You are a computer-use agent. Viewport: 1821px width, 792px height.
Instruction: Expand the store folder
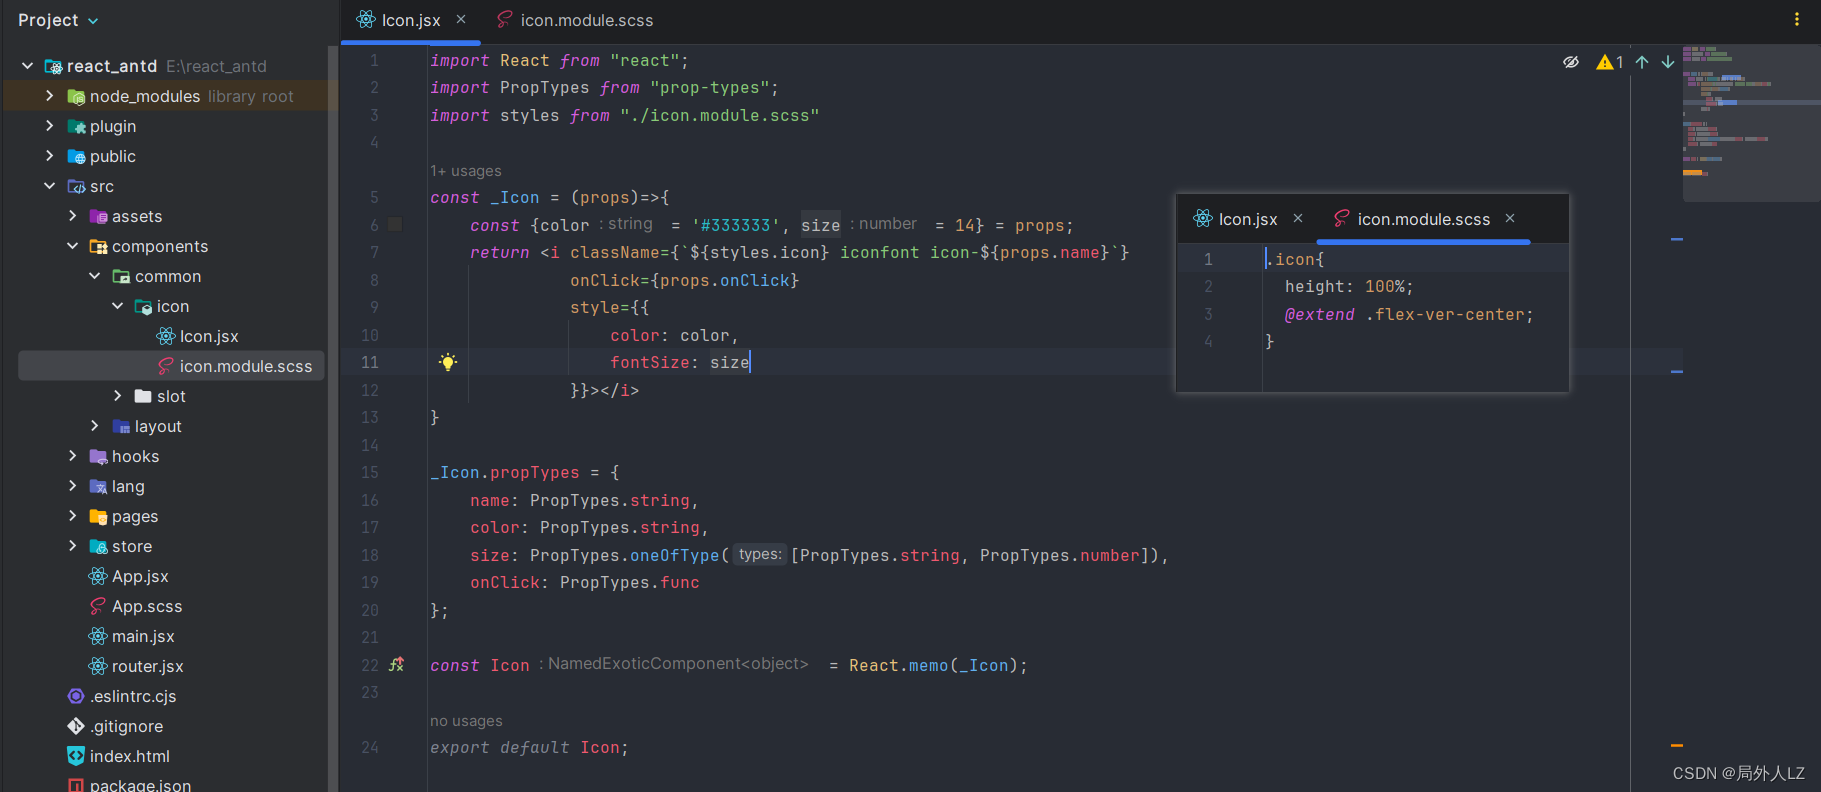(x=72, y=546)
